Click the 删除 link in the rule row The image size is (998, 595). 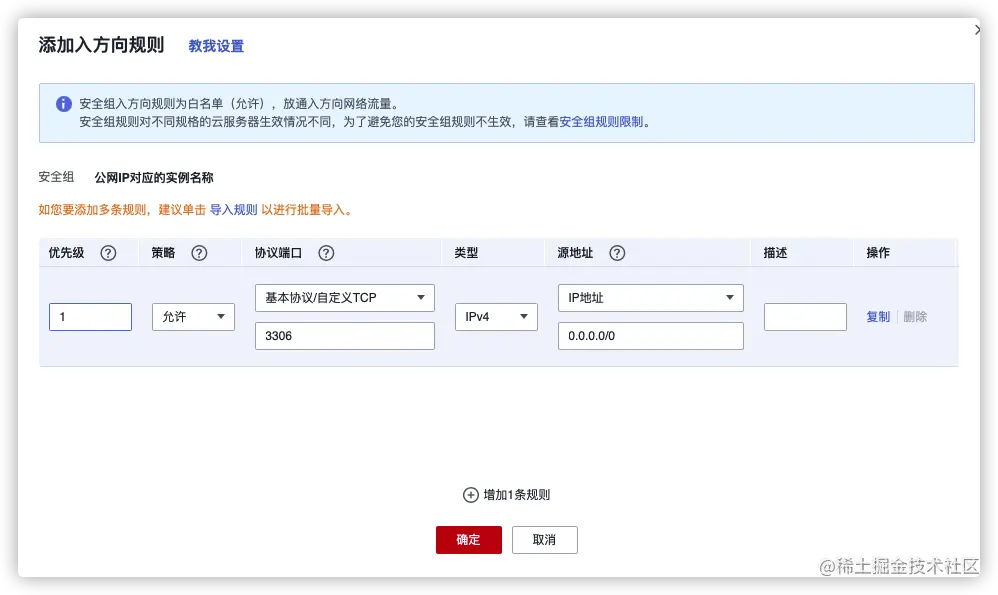tap(915, 317)
